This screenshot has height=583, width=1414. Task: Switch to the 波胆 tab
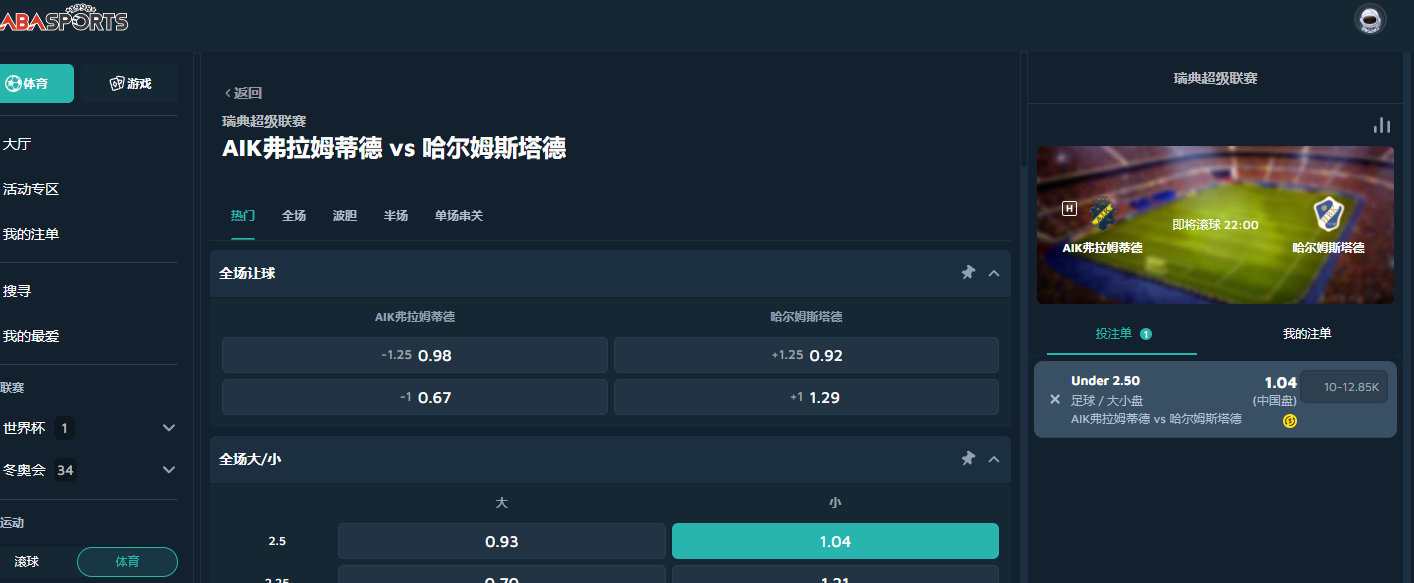point(344,216)
